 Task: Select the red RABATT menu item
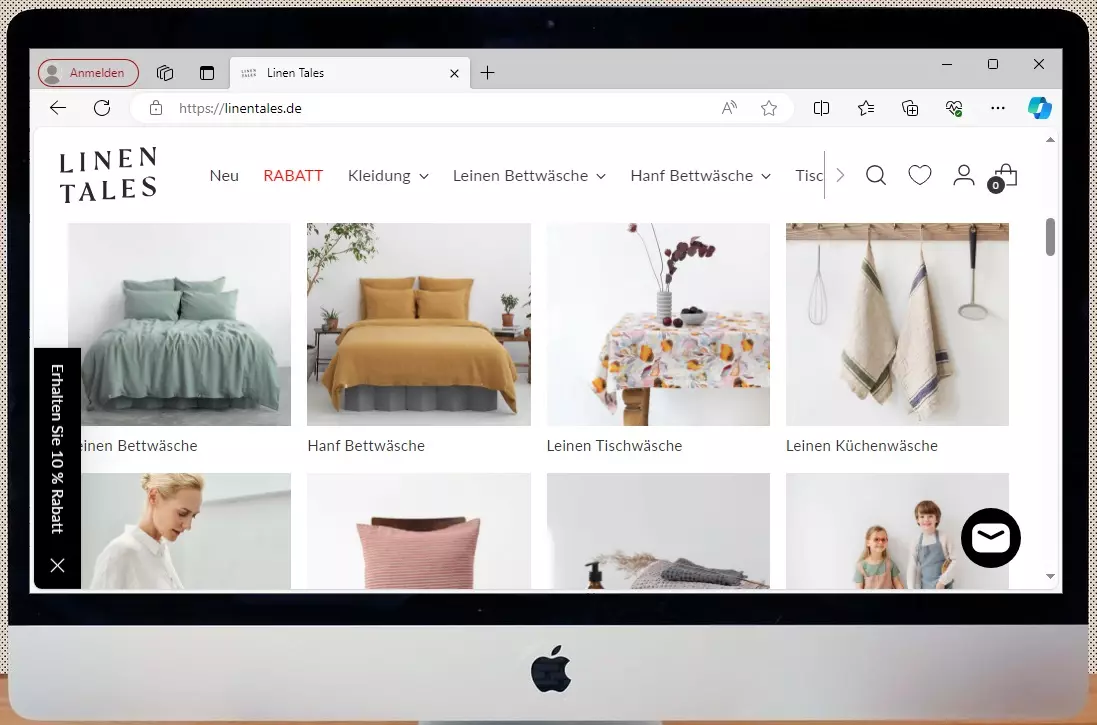click(293, 176)
